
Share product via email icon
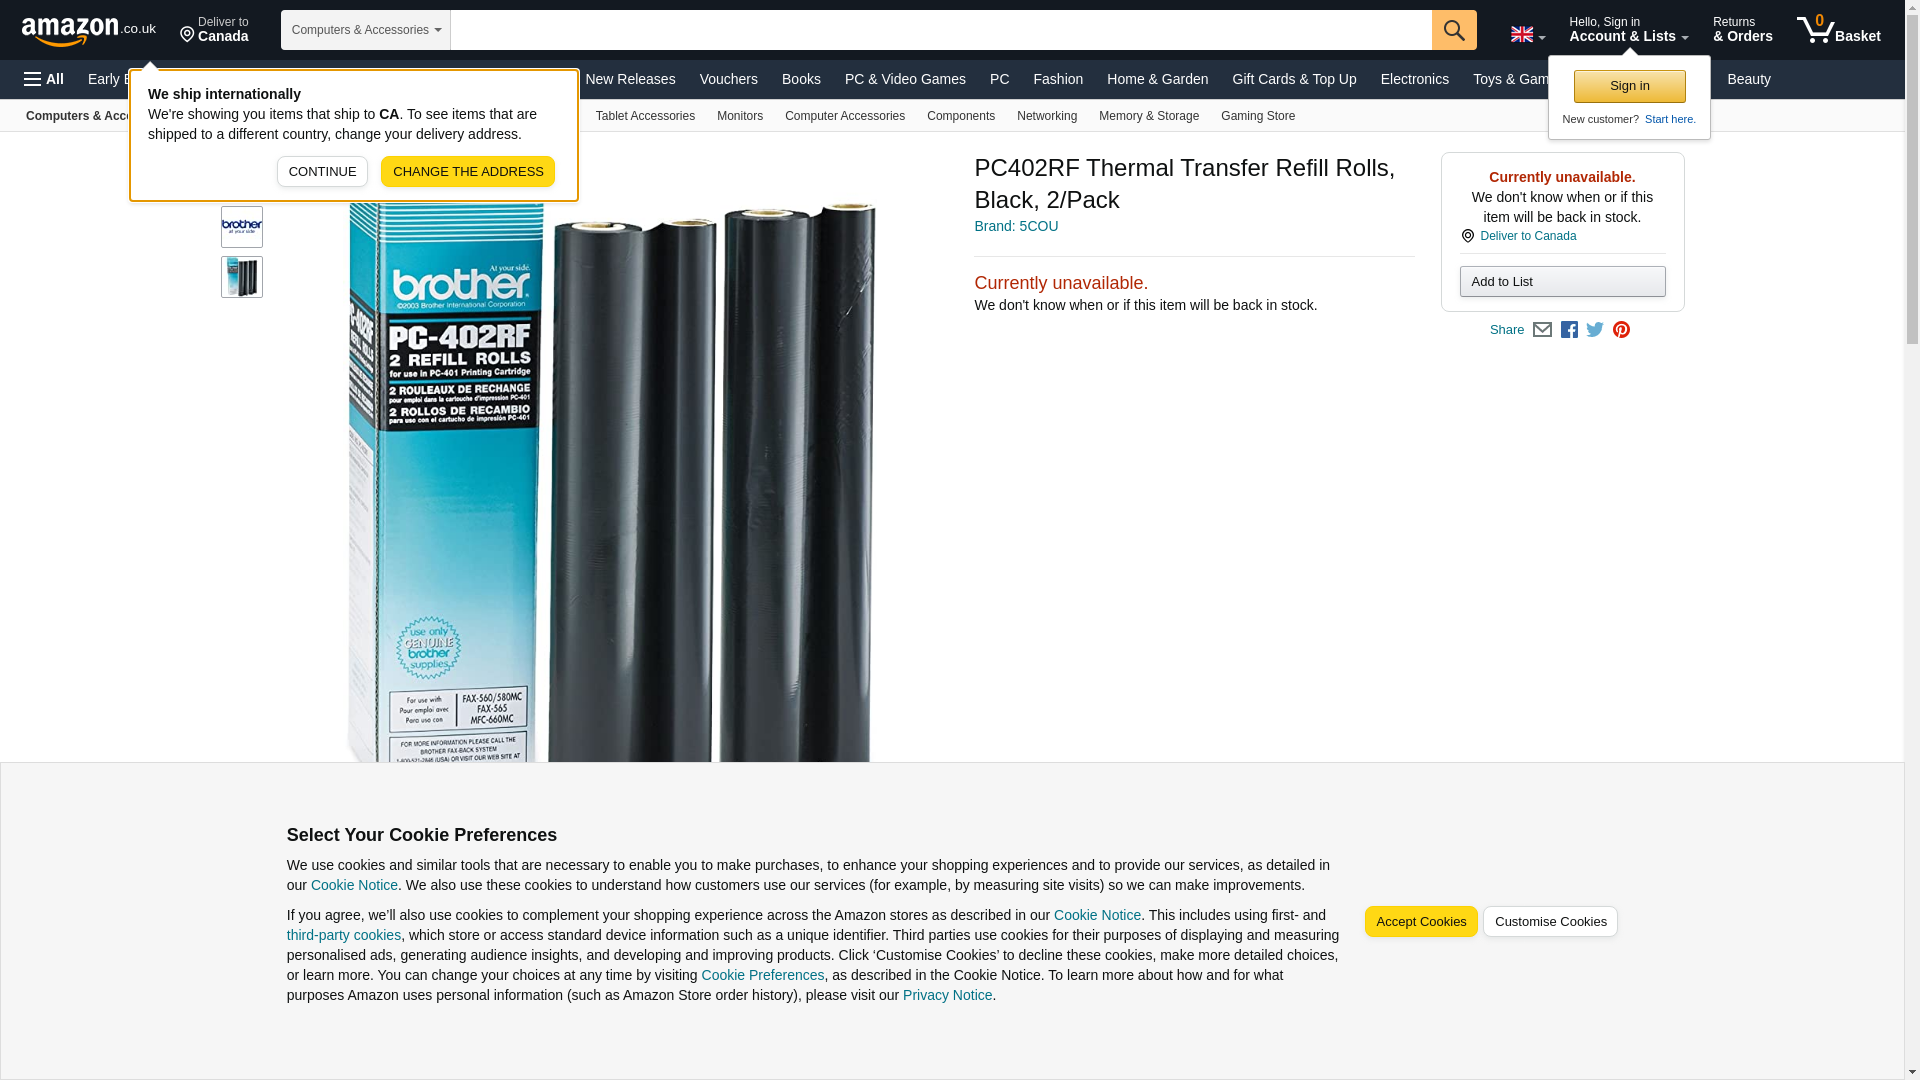click(x=1542, y=330)
